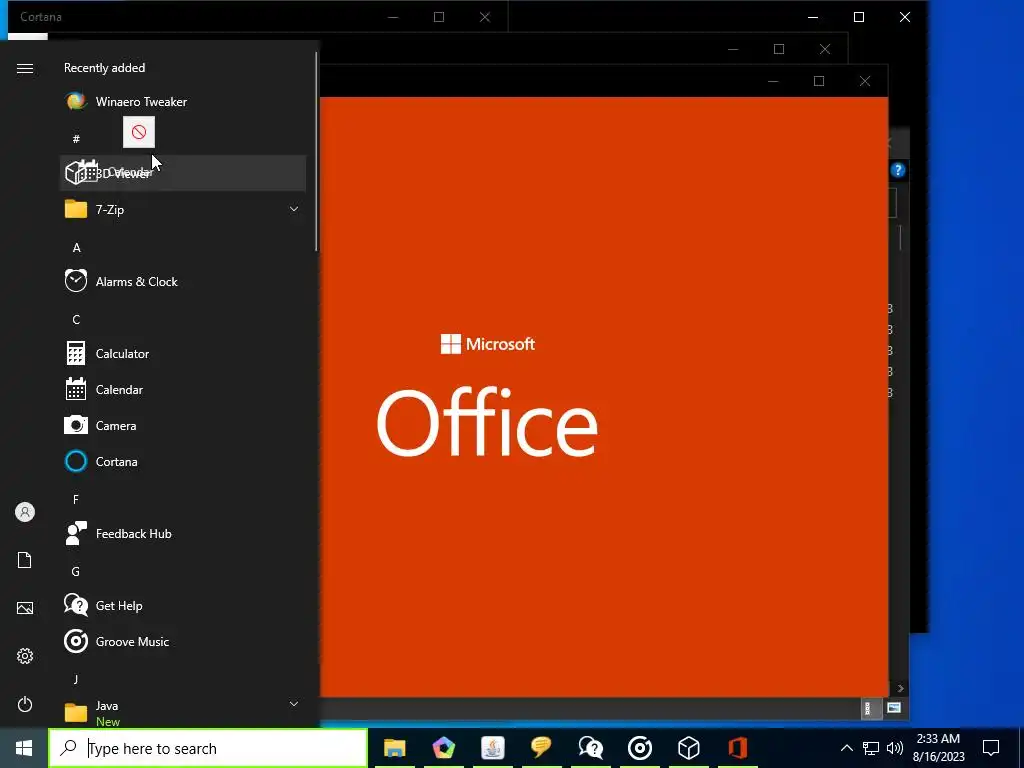Open the volume tray icon
This screenshot has width=1024, height=768.
[895, 748]
